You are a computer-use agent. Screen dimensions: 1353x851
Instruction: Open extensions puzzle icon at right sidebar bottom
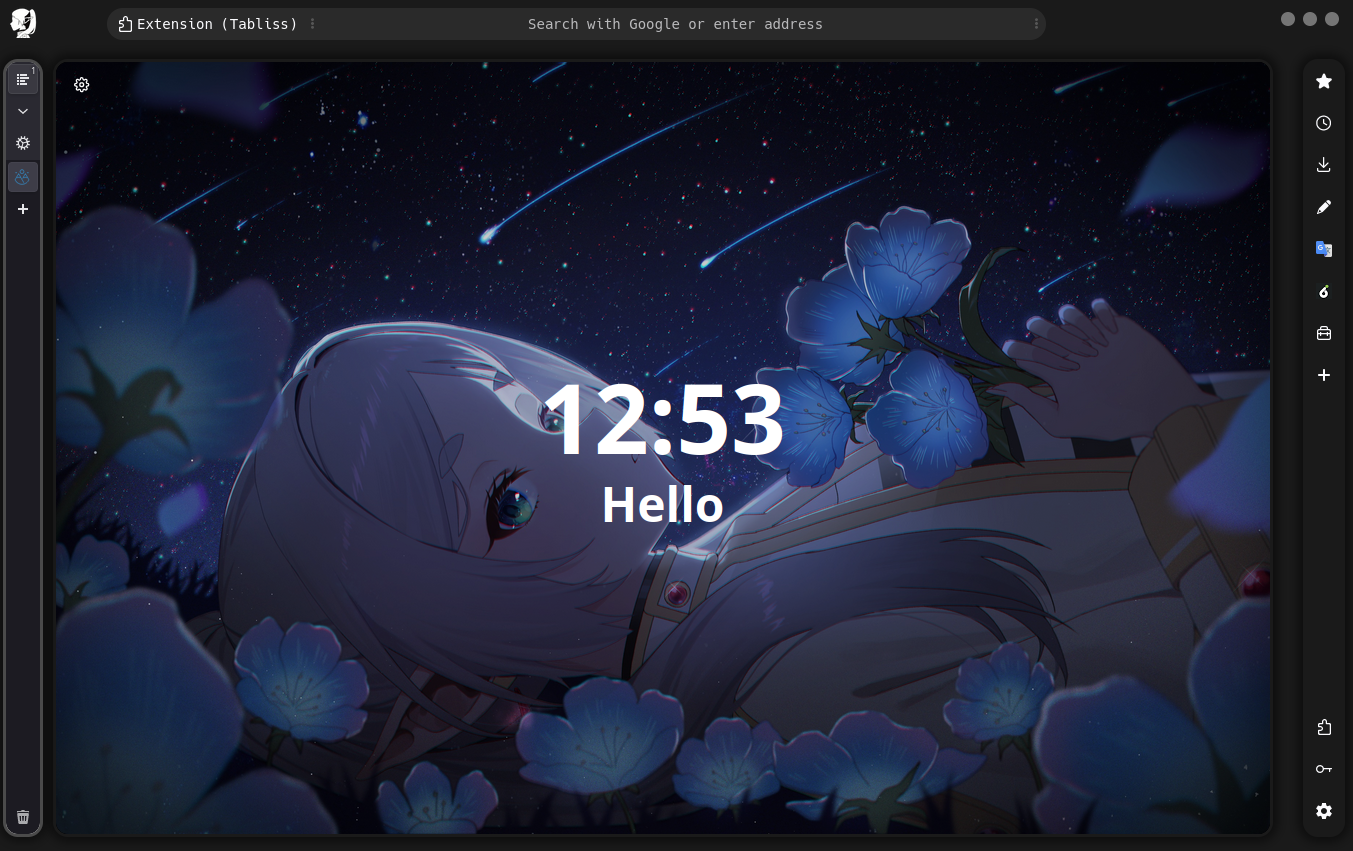[x=1324, y=727]
